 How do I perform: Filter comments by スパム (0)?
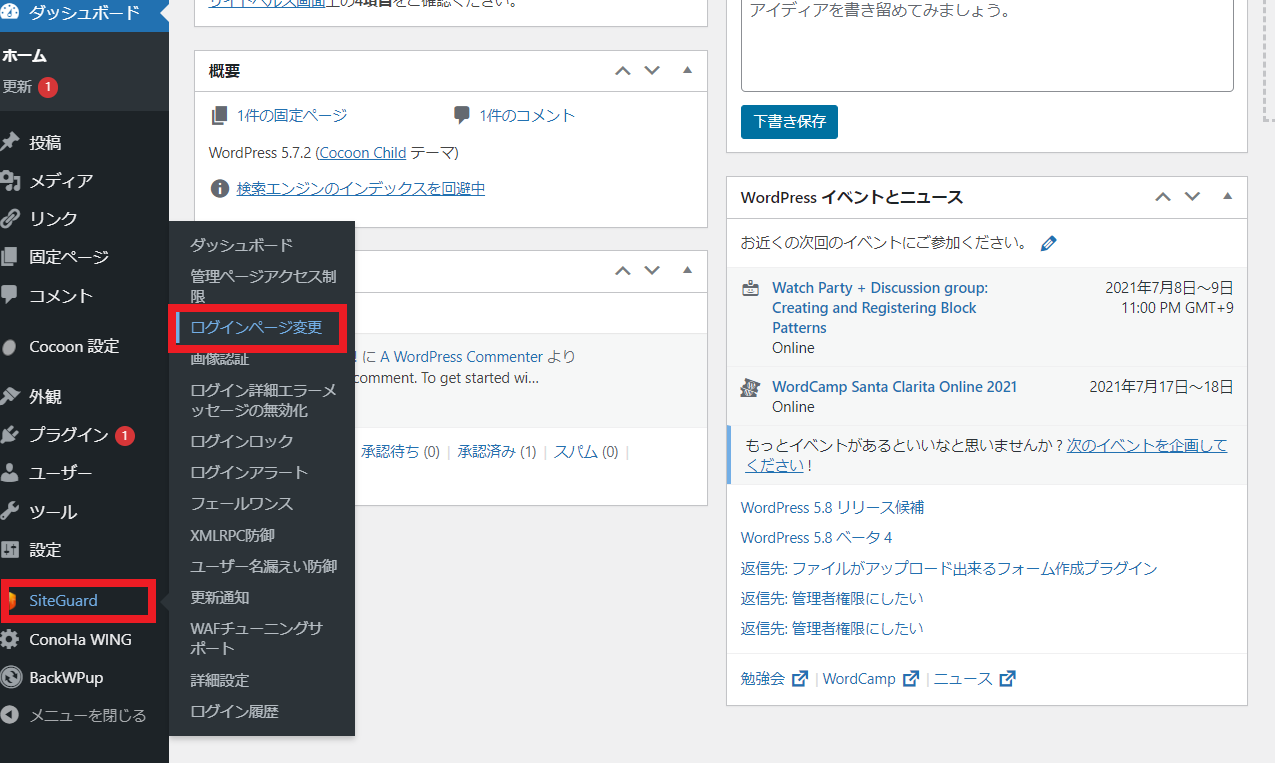[x=586, y=452]
